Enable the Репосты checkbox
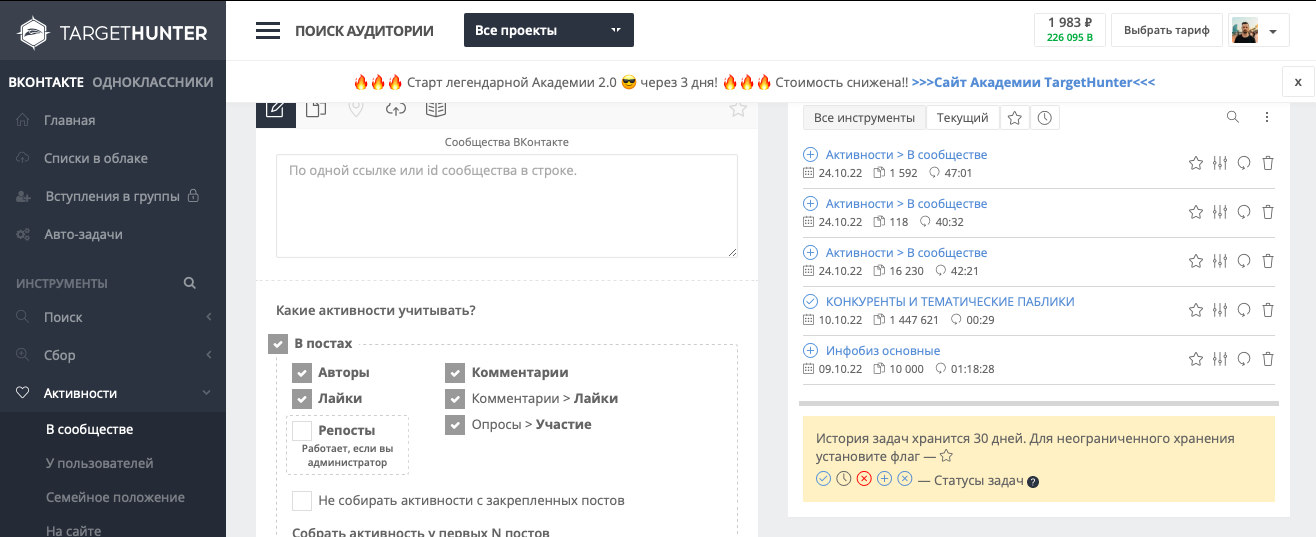This screenshot has height=537, width=1316. [x=302, y=431]
